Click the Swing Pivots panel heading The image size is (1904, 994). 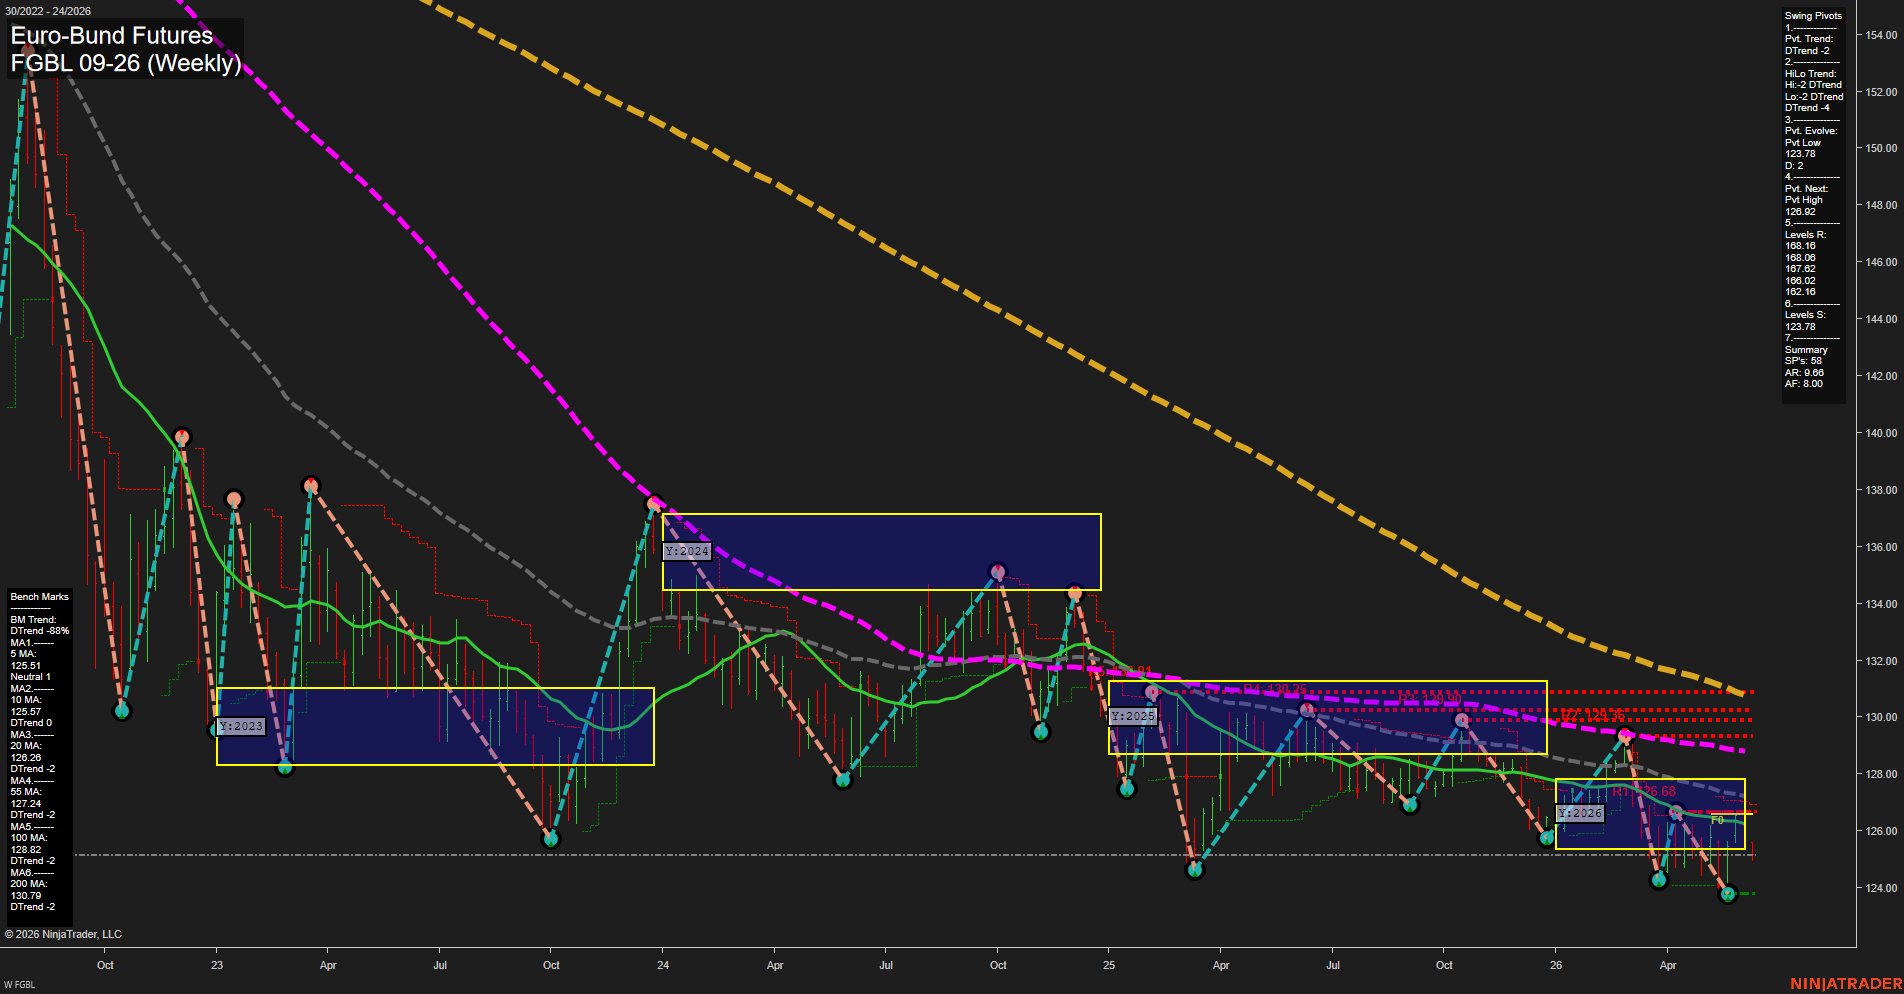1813,16
